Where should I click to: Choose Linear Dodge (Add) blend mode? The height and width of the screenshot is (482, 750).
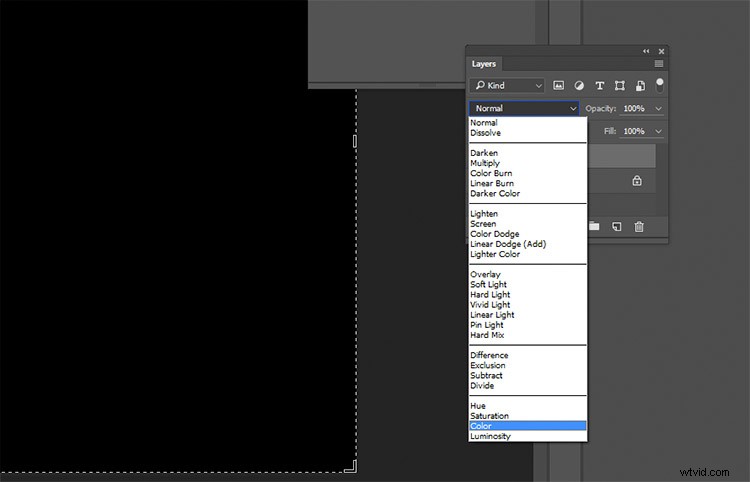click(x=528, y=244)
